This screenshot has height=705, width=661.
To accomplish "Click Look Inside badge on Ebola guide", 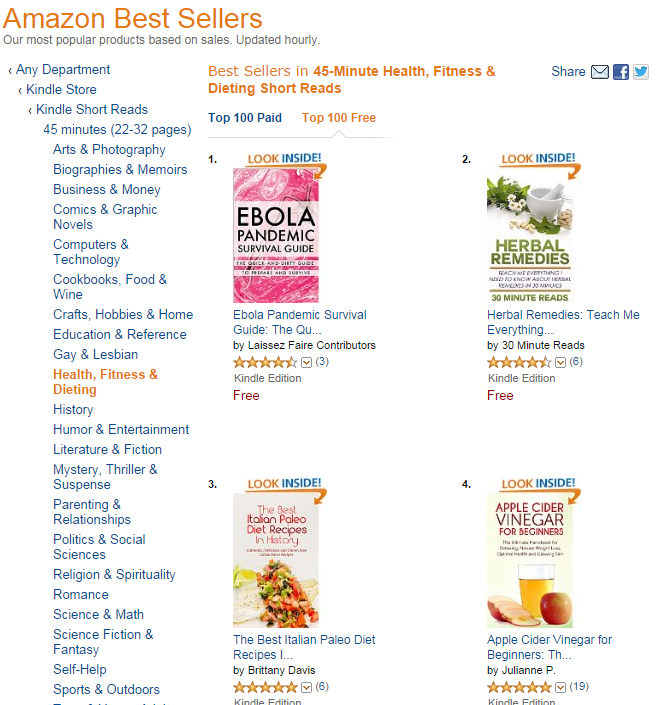I will pyautogui.click(x=280, y=159).
